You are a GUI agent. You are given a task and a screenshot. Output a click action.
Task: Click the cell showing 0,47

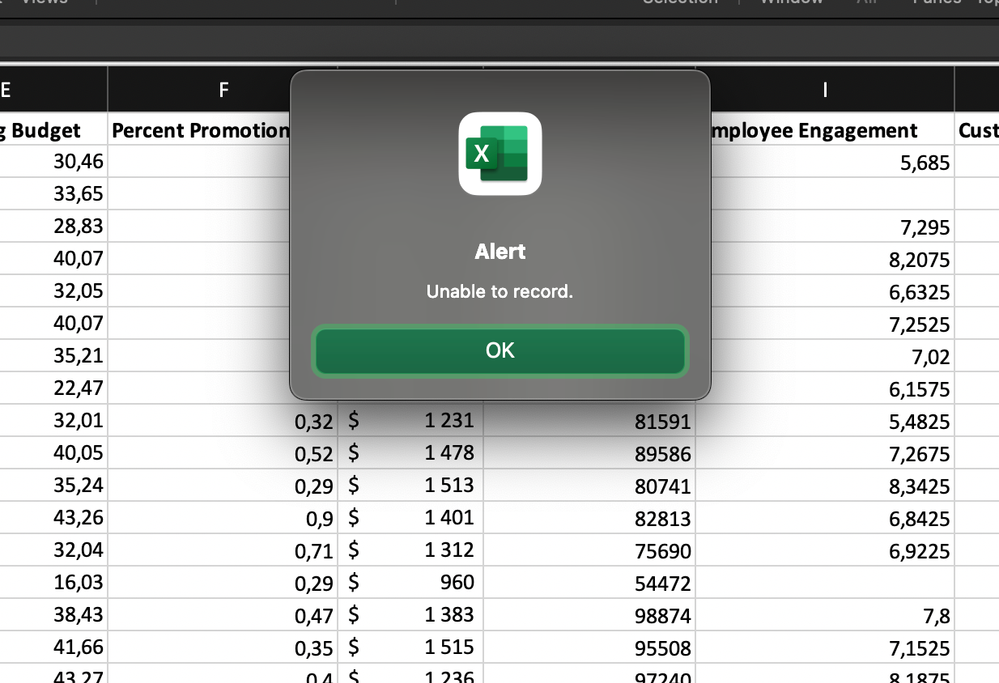pos(223,615)
